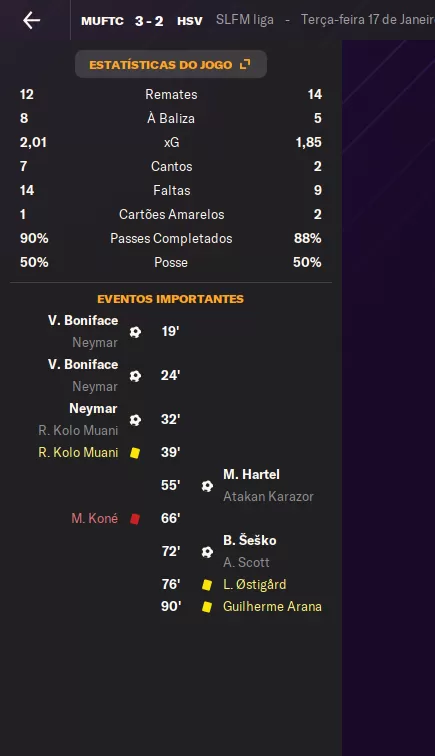Open the Estatísticas do Jogo popout icon
Screen dimensions: 435x756
pos(245,64)
